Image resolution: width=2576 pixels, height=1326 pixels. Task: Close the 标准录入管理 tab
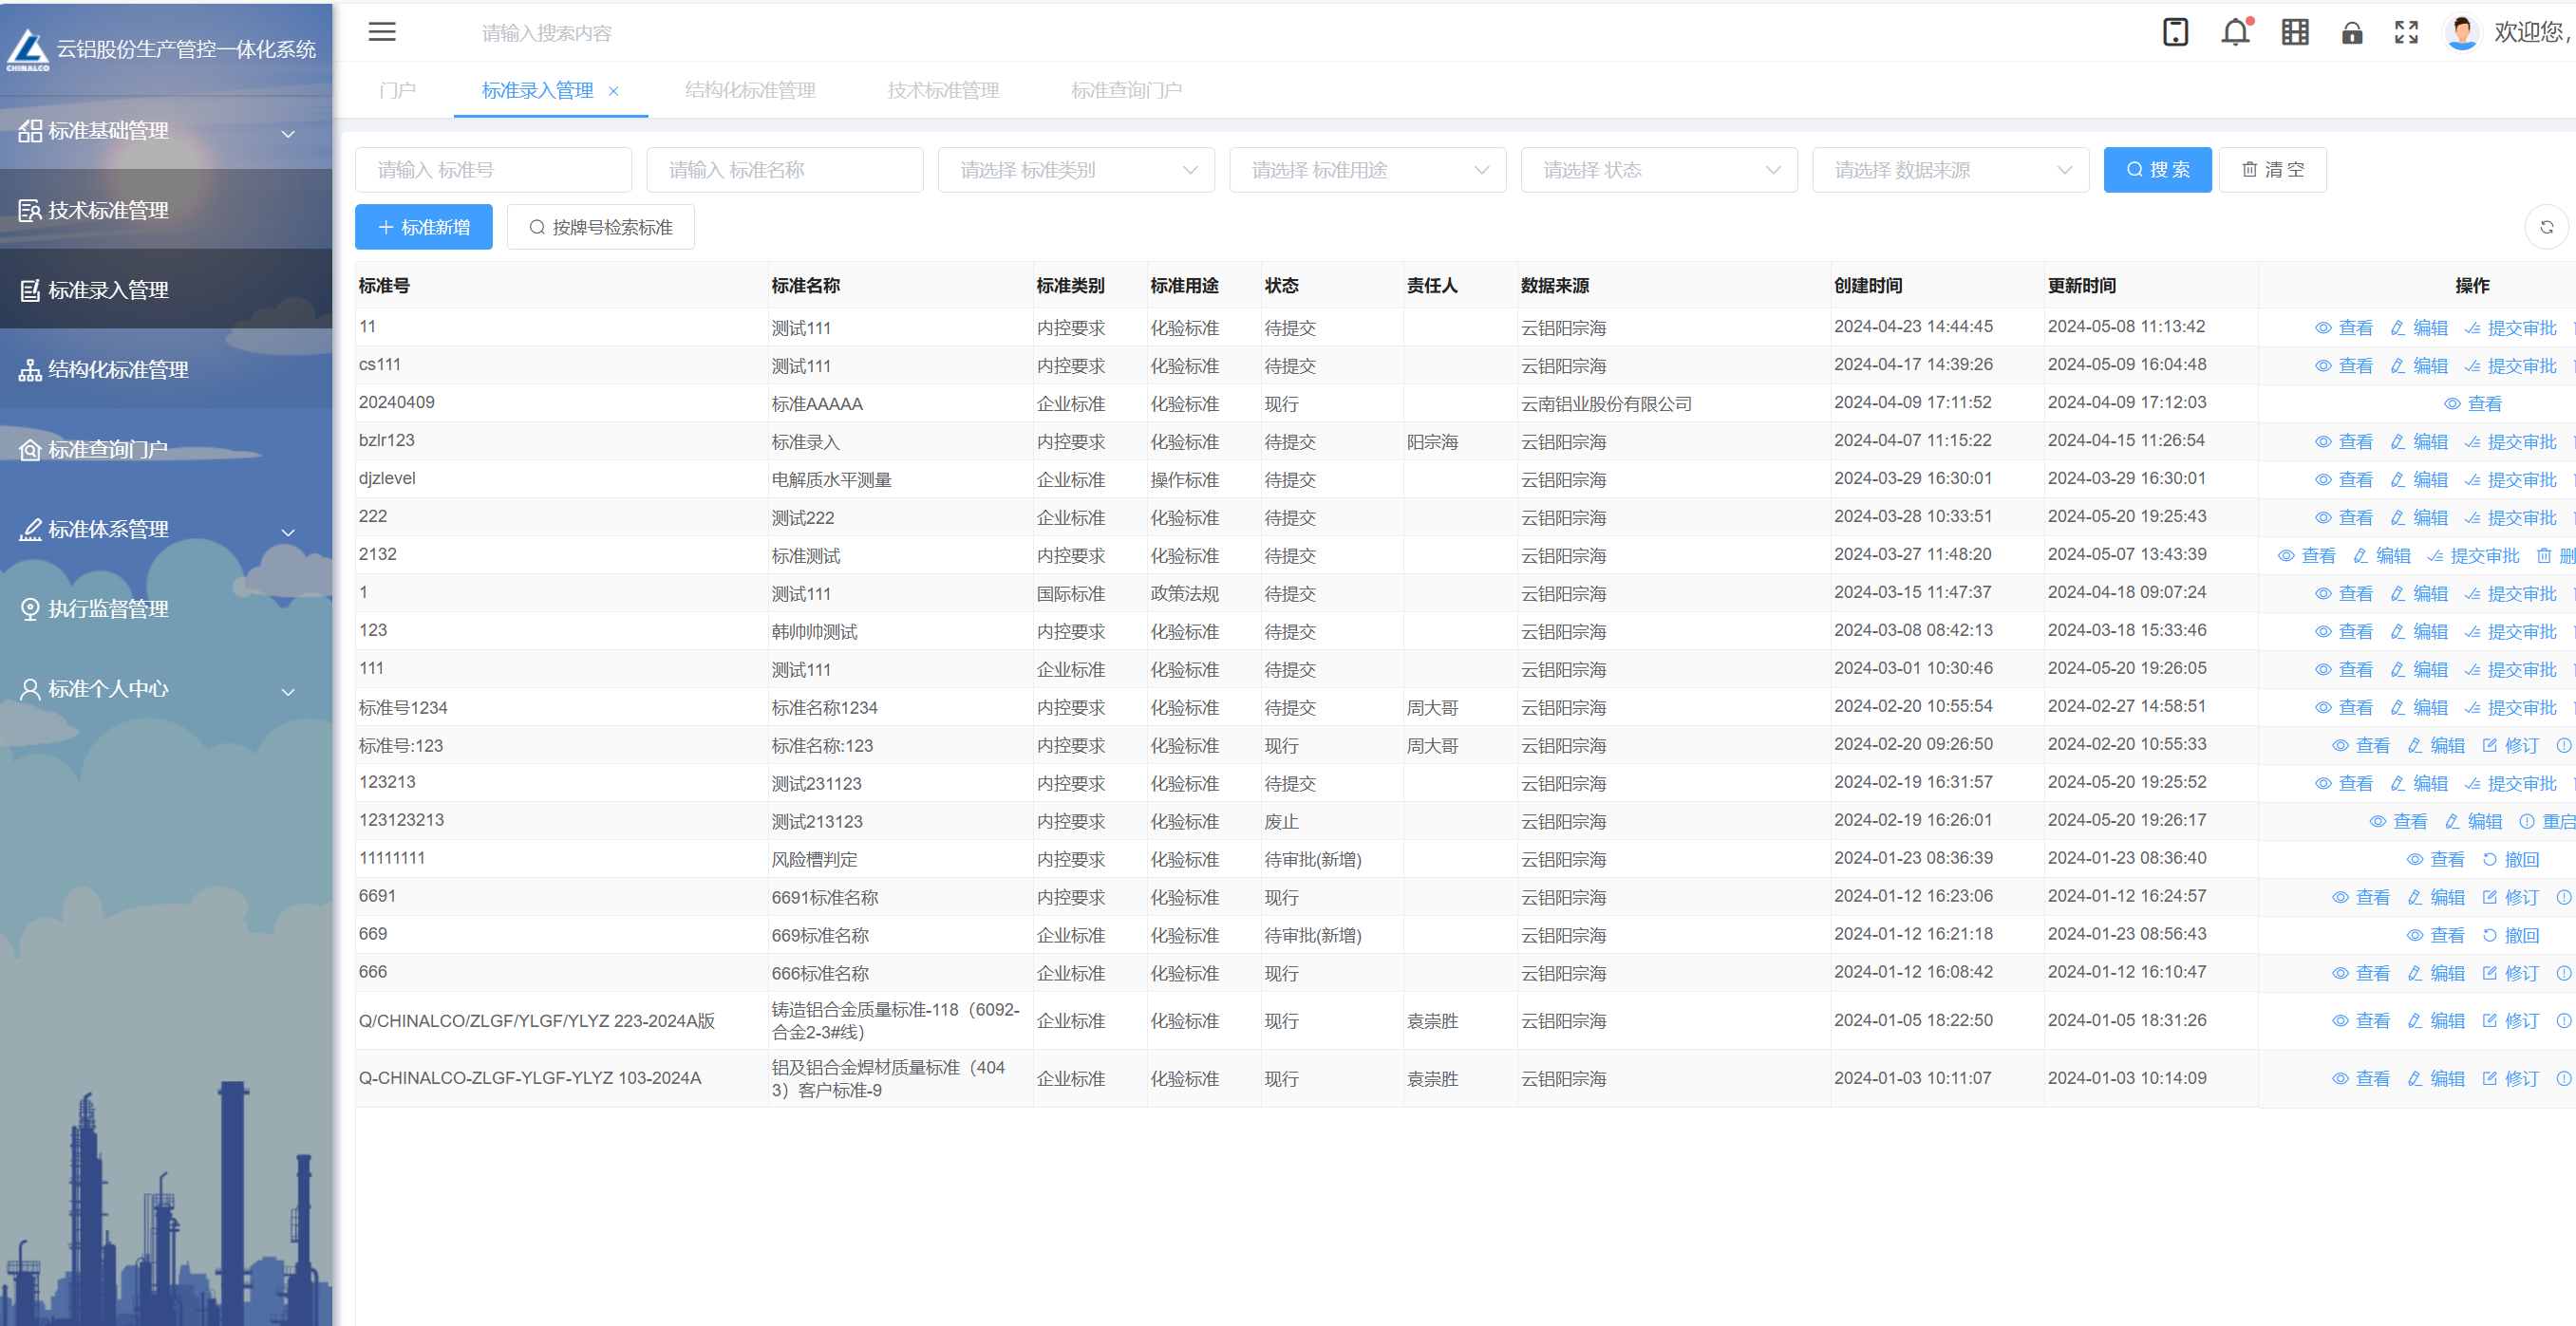click(x=613, y=91)
